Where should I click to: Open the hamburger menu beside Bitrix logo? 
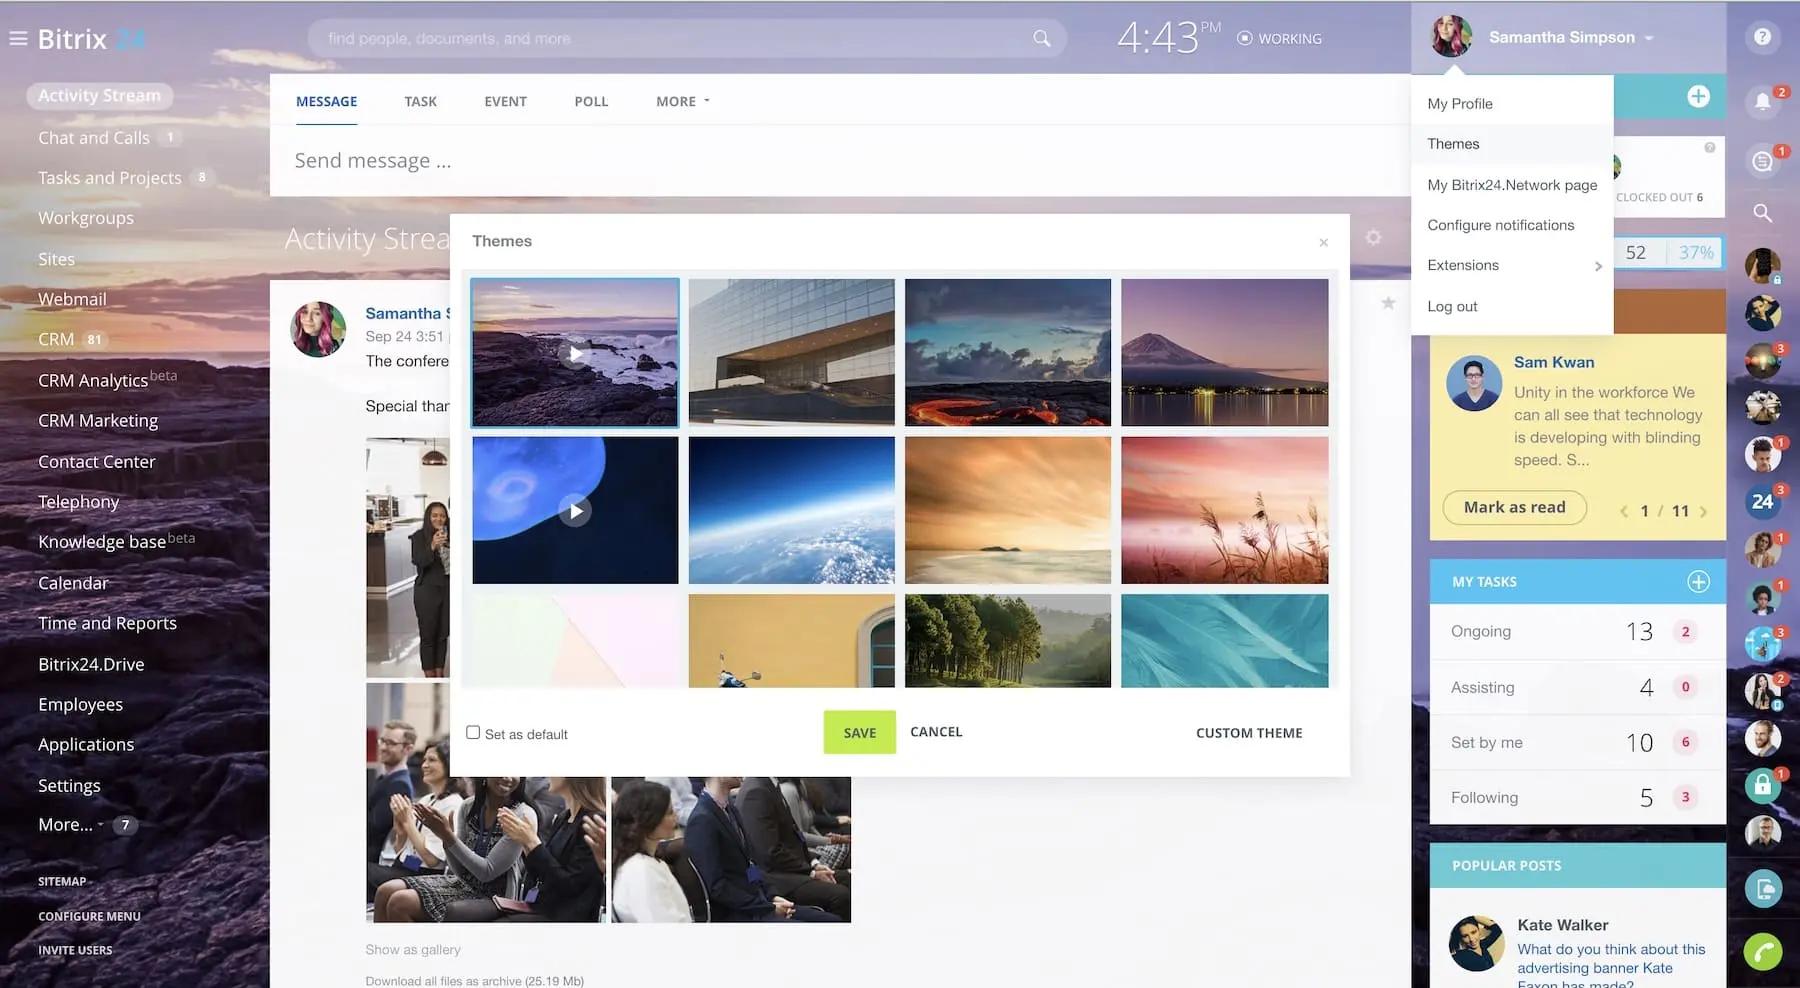18,39
